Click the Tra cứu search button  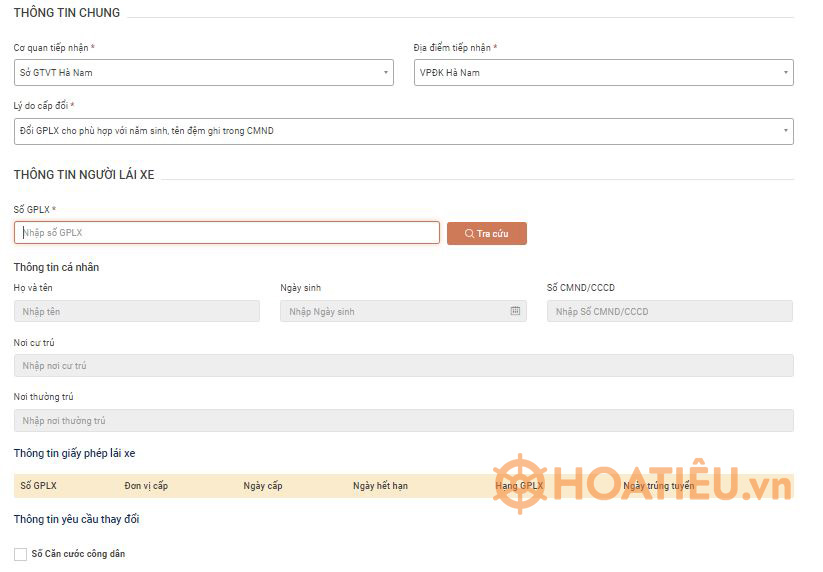click(x=486, y=233)
